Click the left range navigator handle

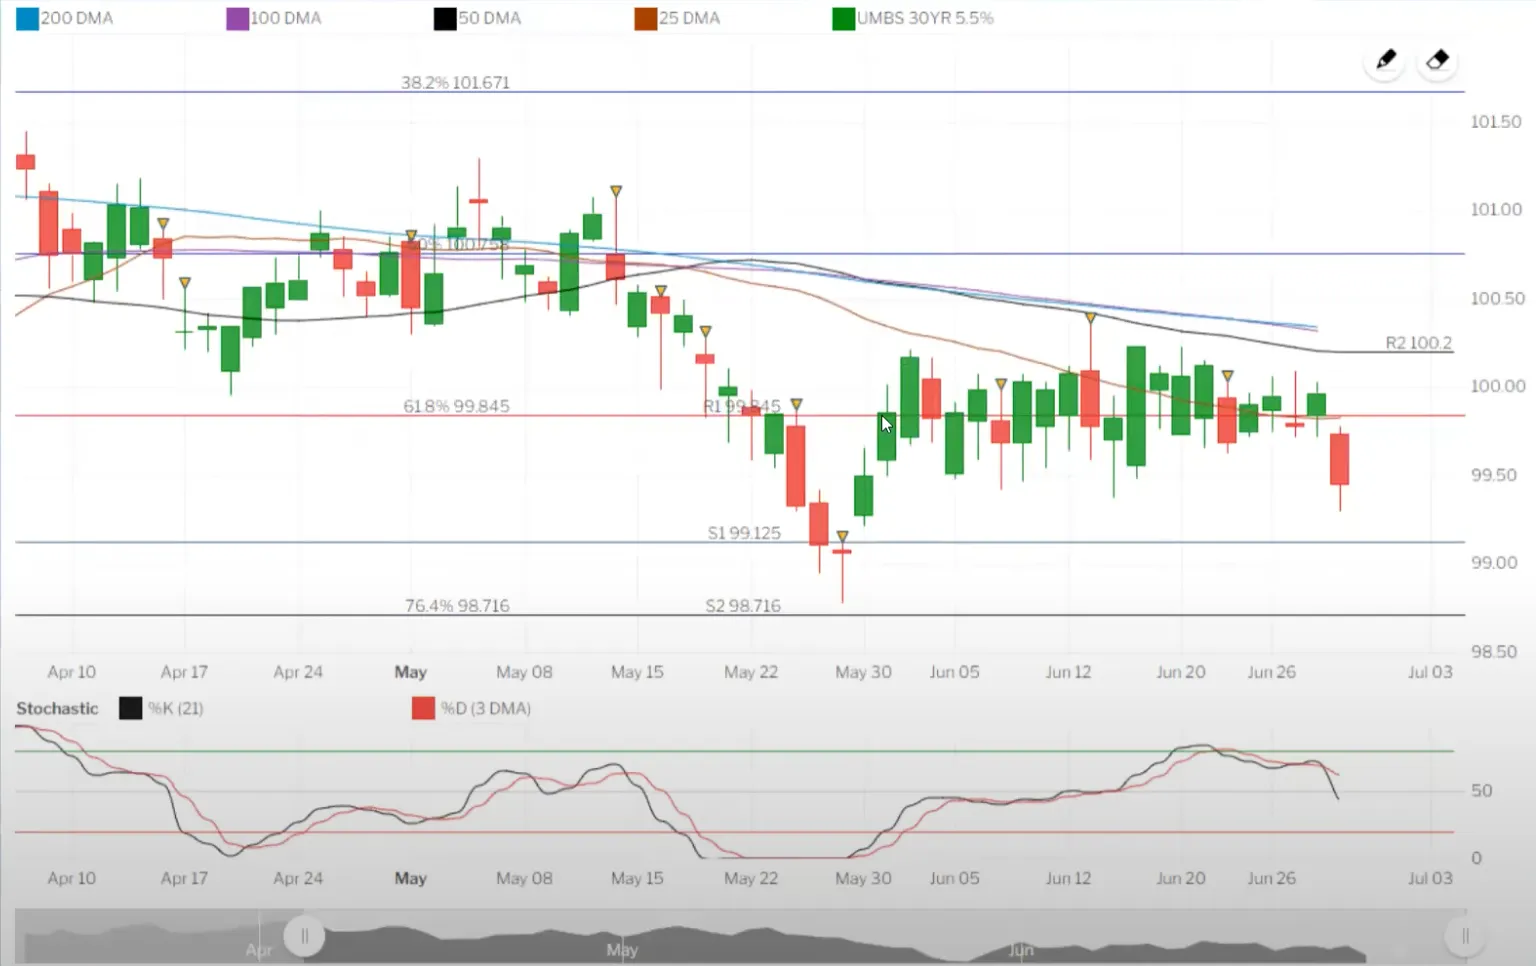pos(304,936)
